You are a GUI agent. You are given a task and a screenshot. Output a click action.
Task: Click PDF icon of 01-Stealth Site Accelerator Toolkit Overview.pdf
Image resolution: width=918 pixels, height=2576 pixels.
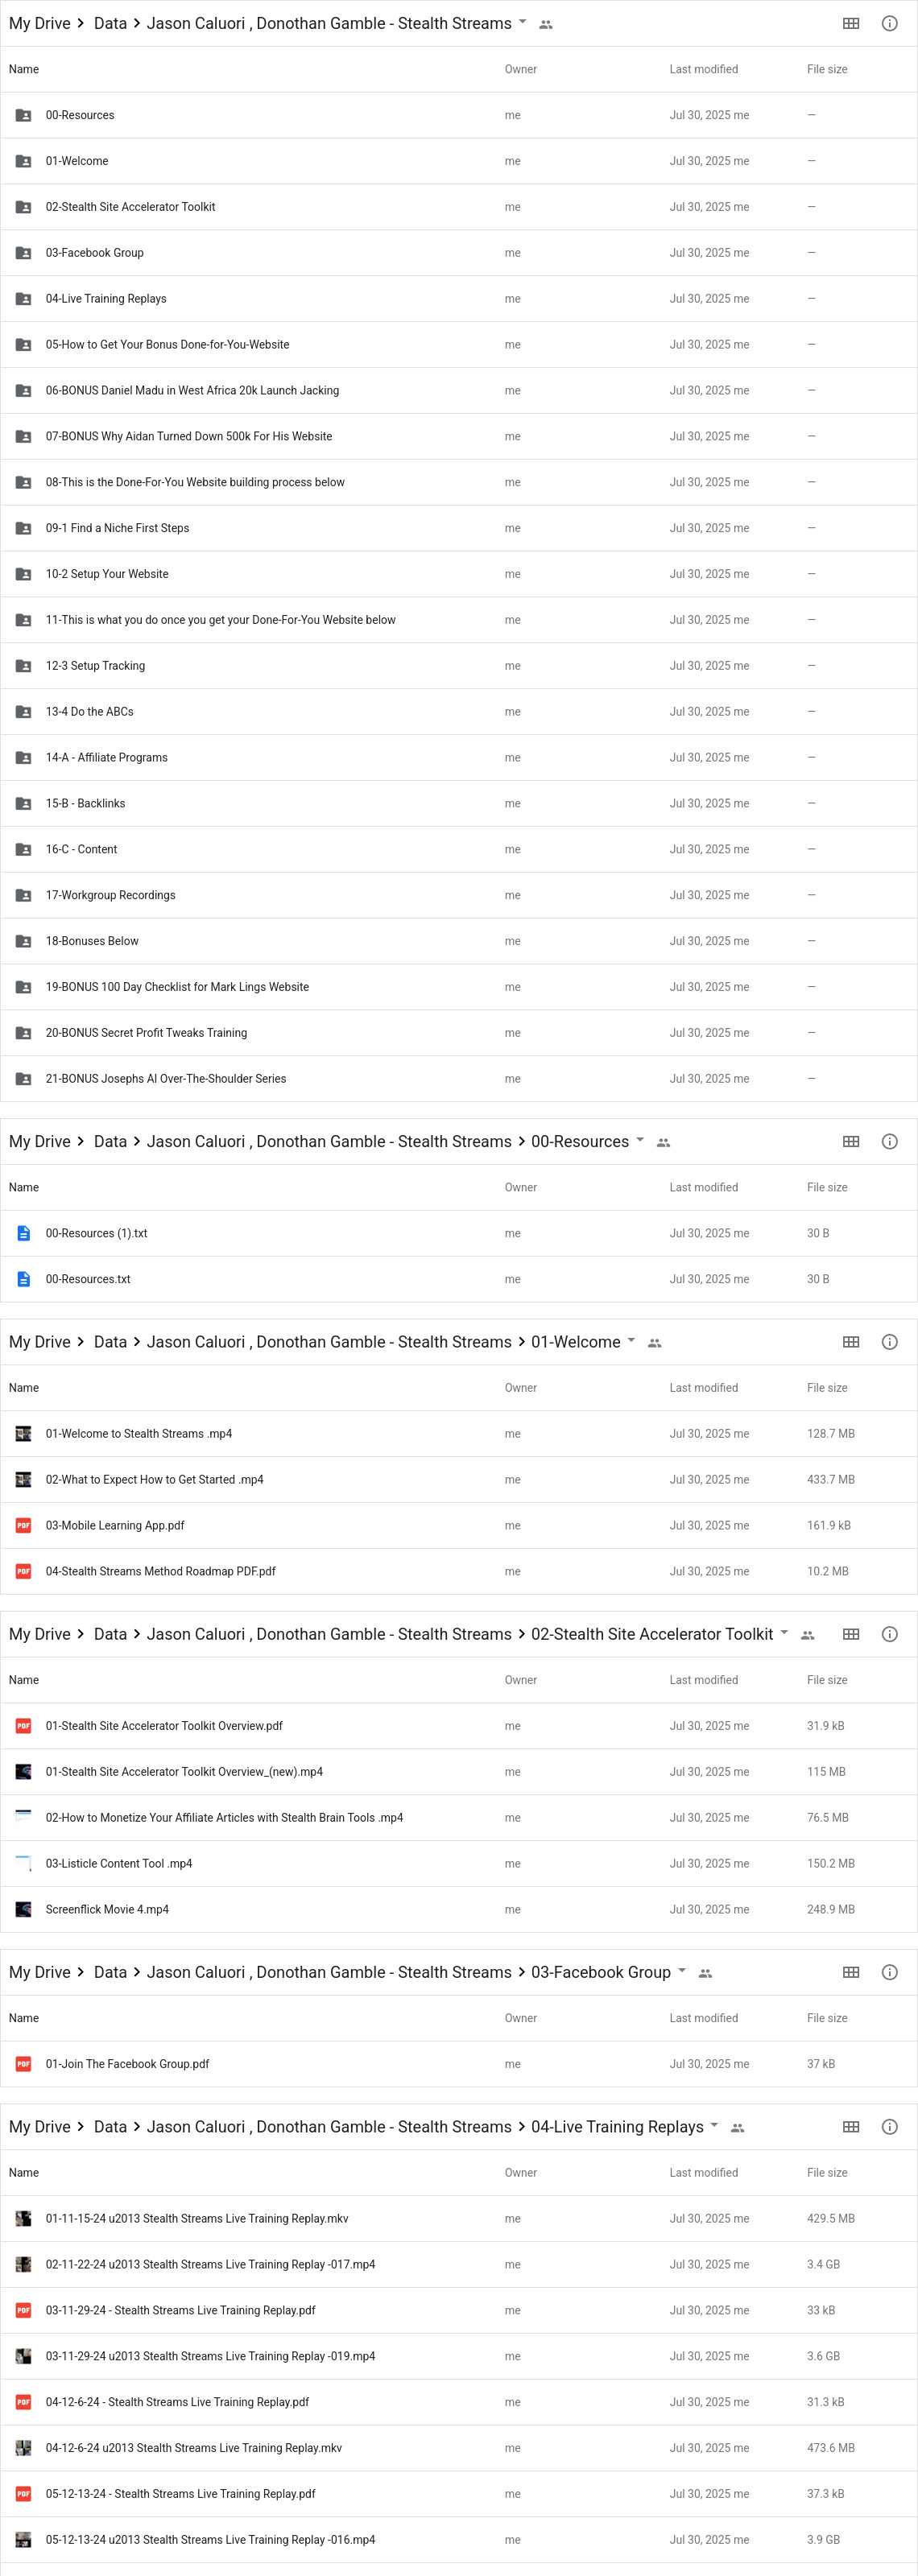23,1725
